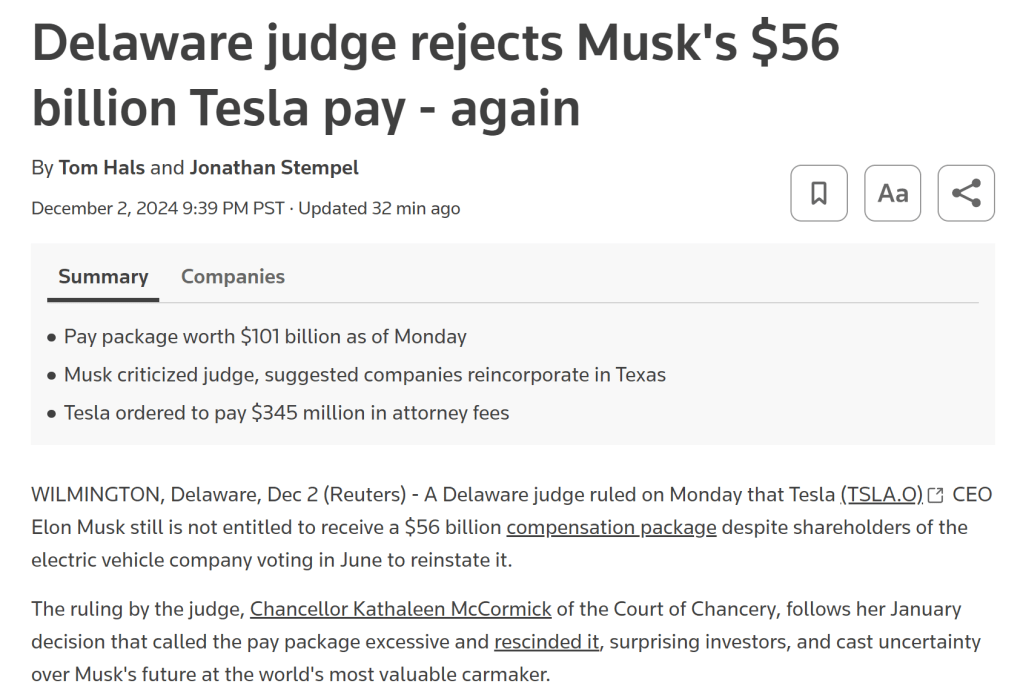Viewport: 1023px width, 689px height.
Task: Open the Aa text size options
Action: tap(892, 193)
